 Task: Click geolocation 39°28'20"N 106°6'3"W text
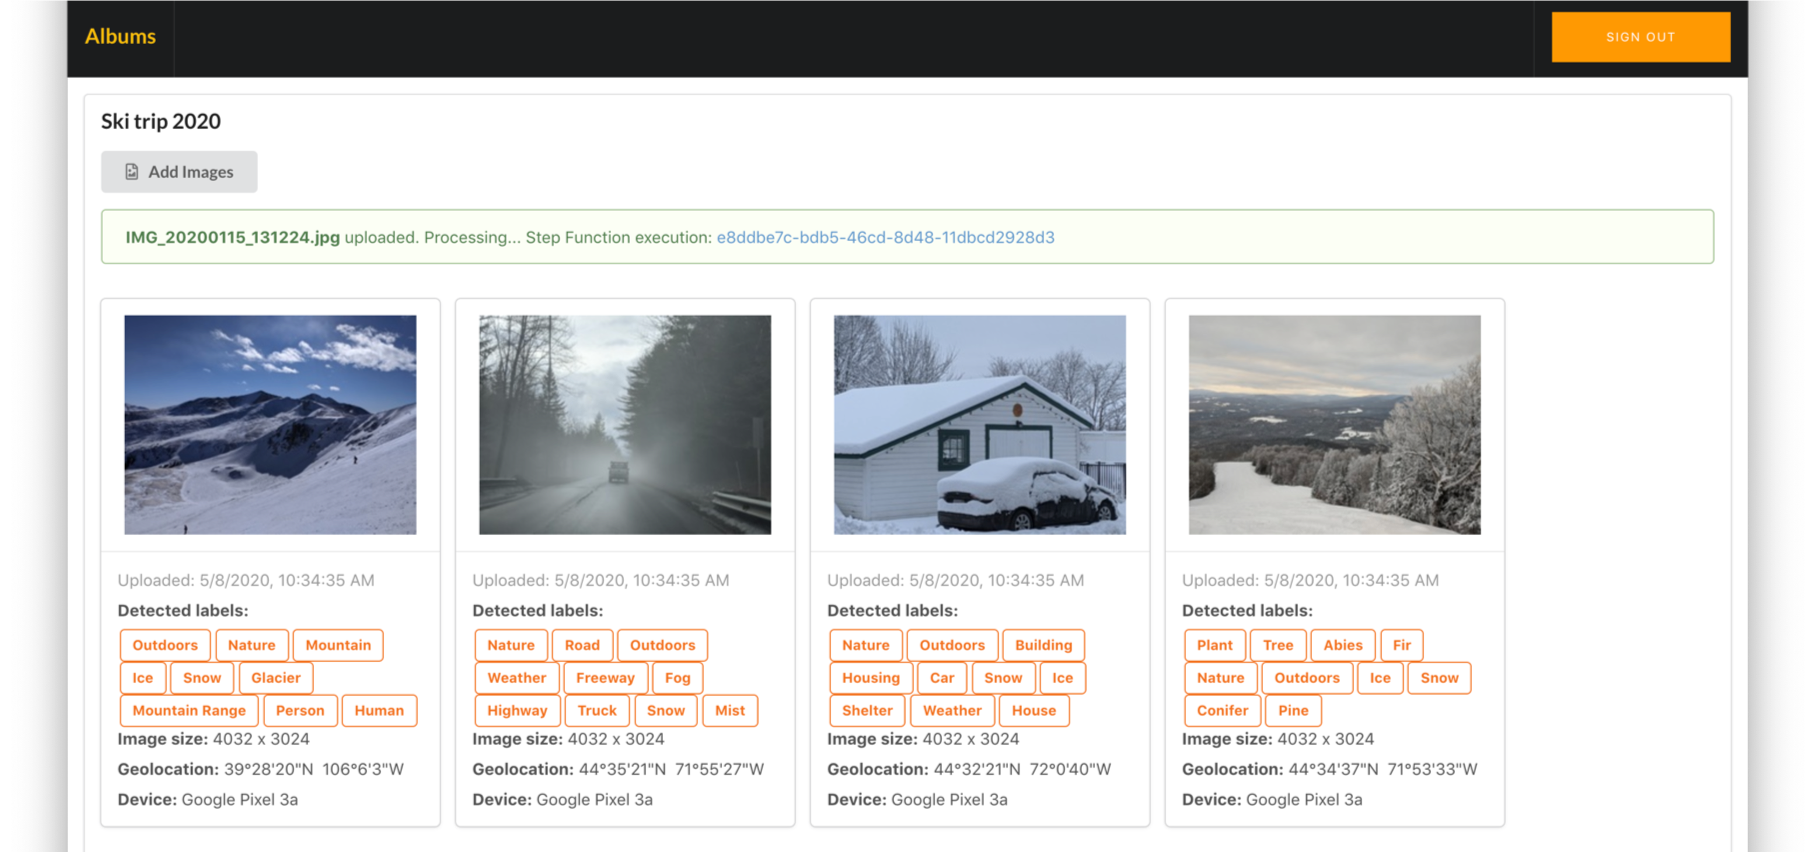click(314, 769)
